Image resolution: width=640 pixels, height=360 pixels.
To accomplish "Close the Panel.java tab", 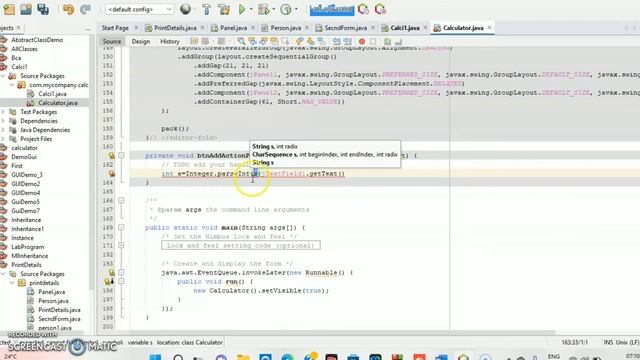I will point(253,28).
